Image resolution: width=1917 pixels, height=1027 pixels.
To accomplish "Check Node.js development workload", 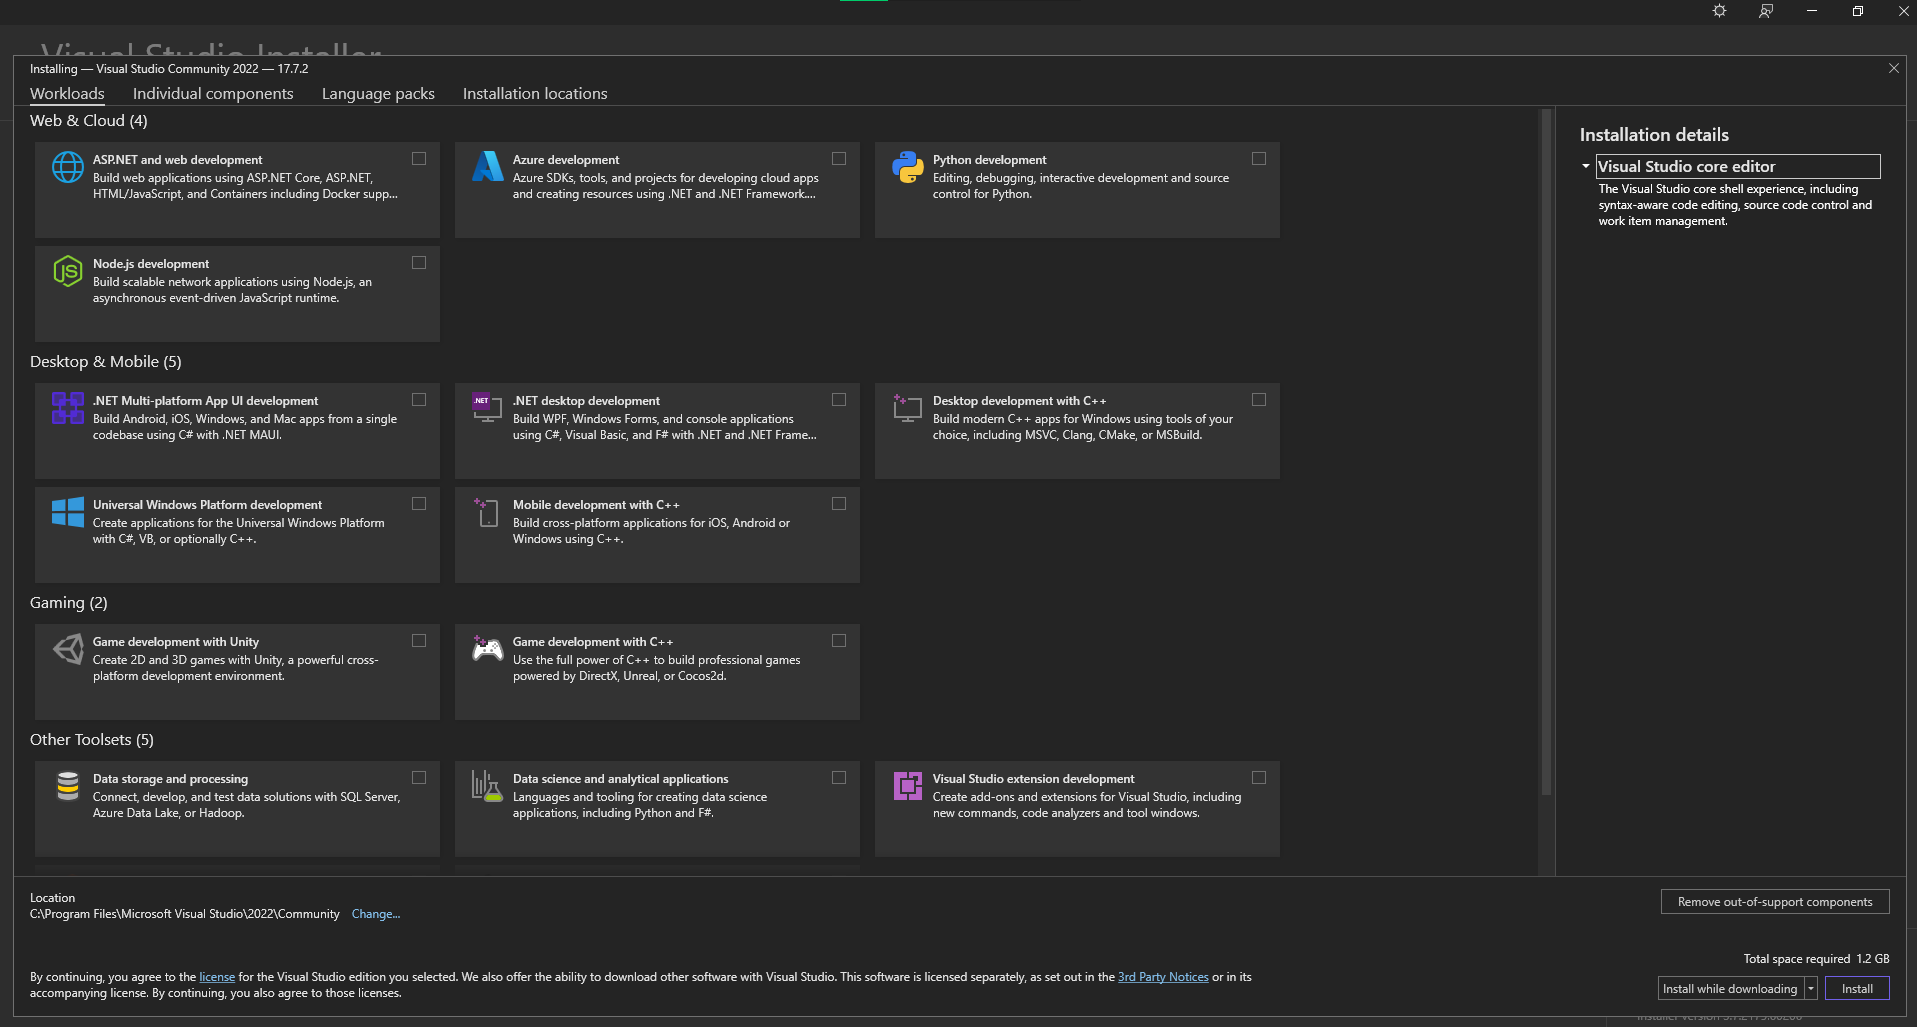I will [419, 263].
